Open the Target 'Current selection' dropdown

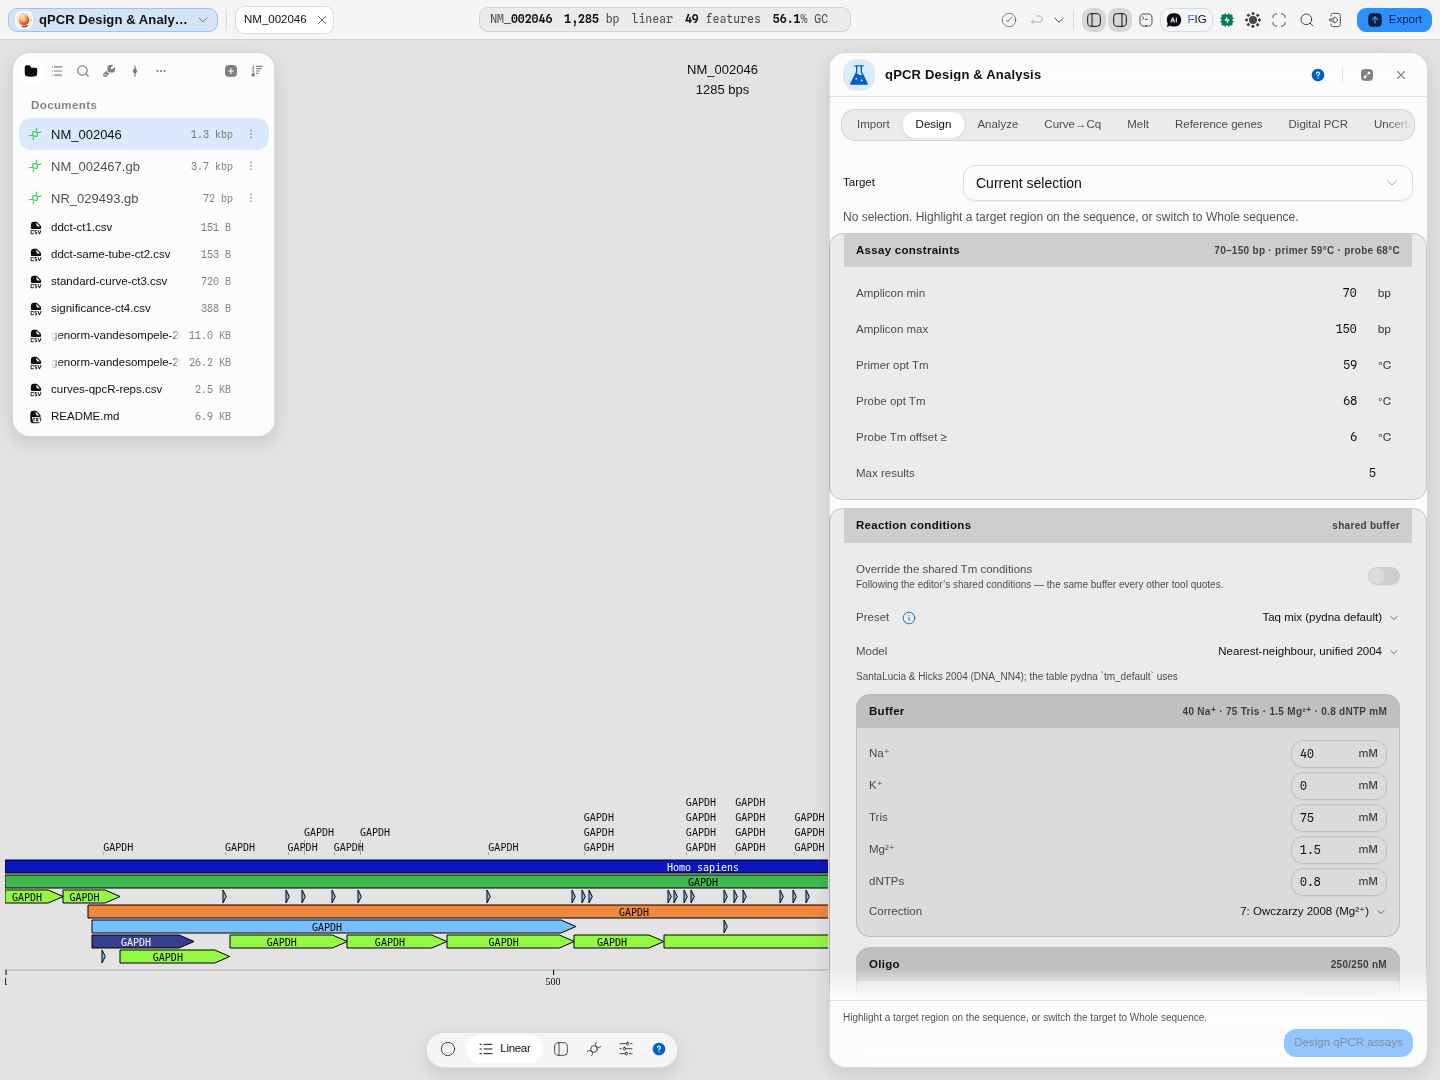pyautogui.click(x=1187, y=183)
